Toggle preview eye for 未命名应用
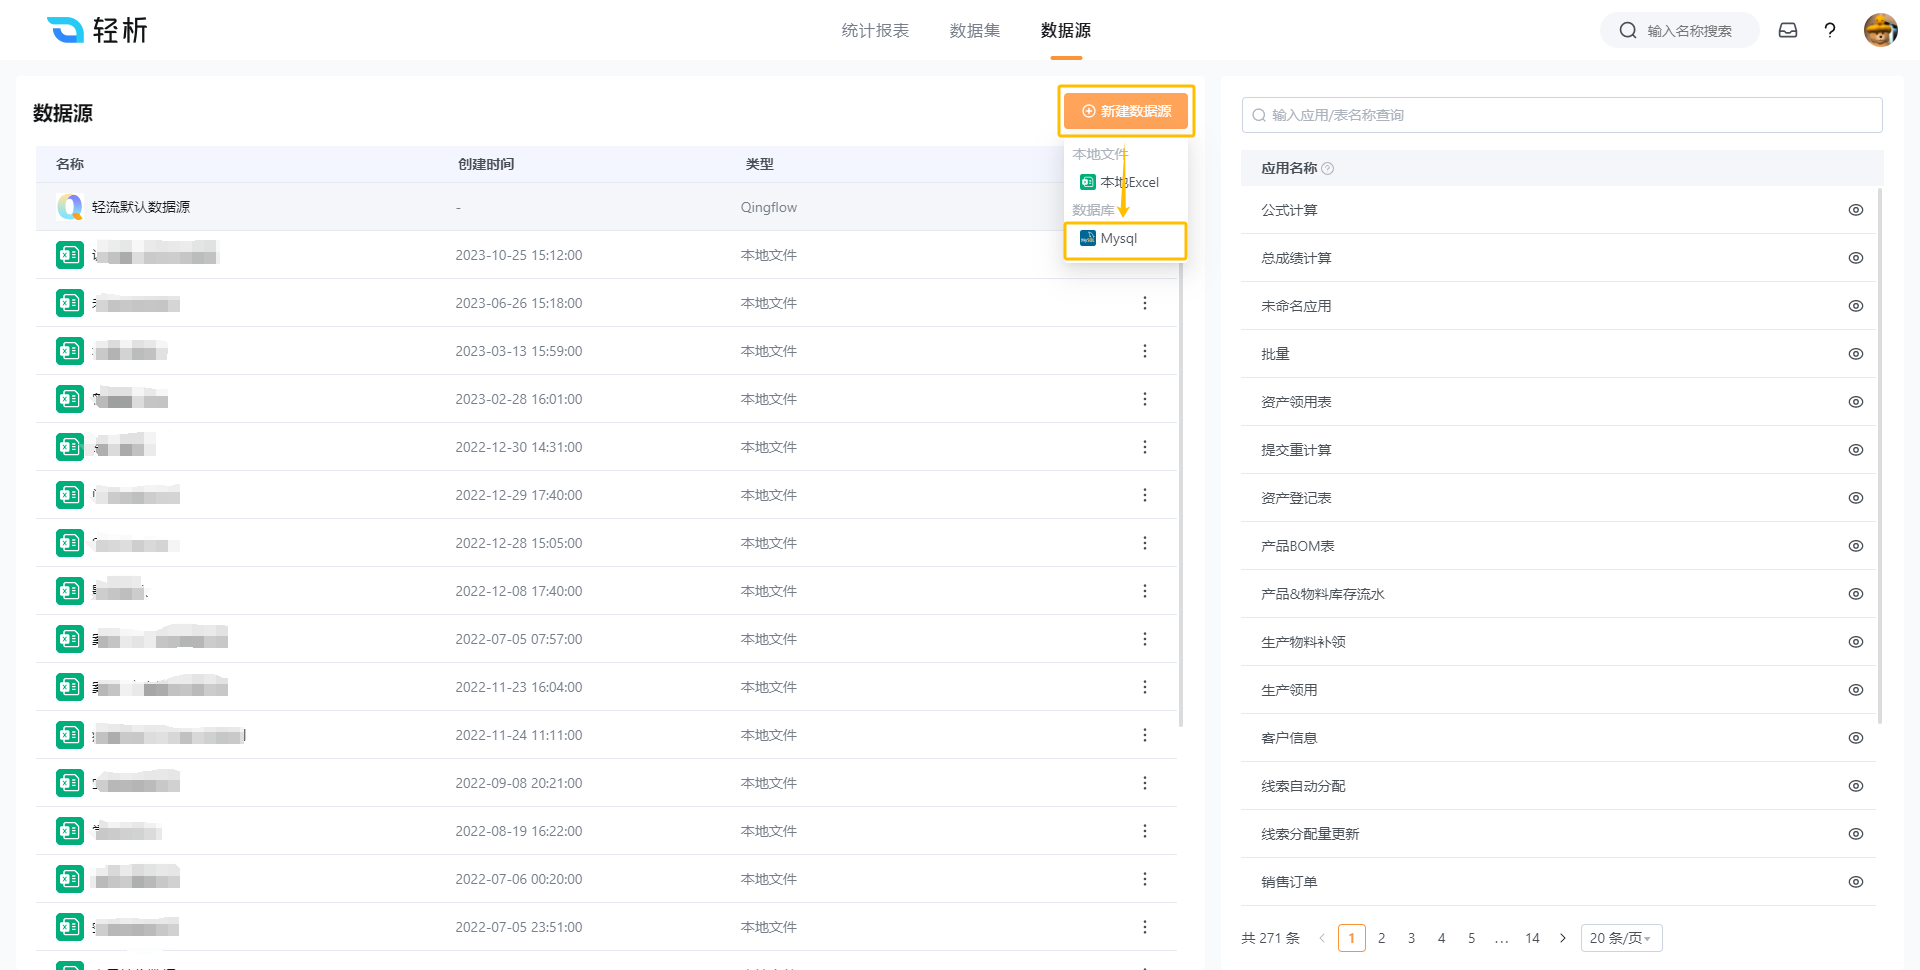The height and width of the screenshot is (970, 1920). tap(1856, 306)
